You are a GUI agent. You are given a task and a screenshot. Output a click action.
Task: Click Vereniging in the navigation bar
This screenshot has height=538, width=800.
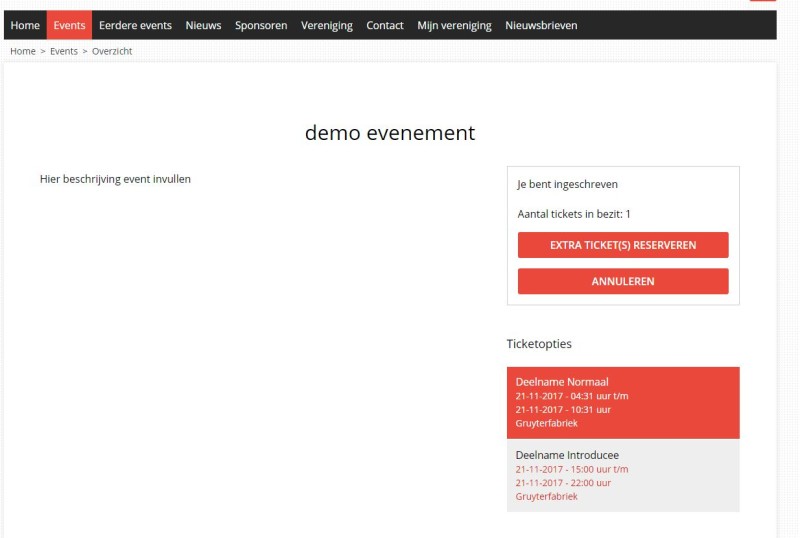[x=327, y=25]
